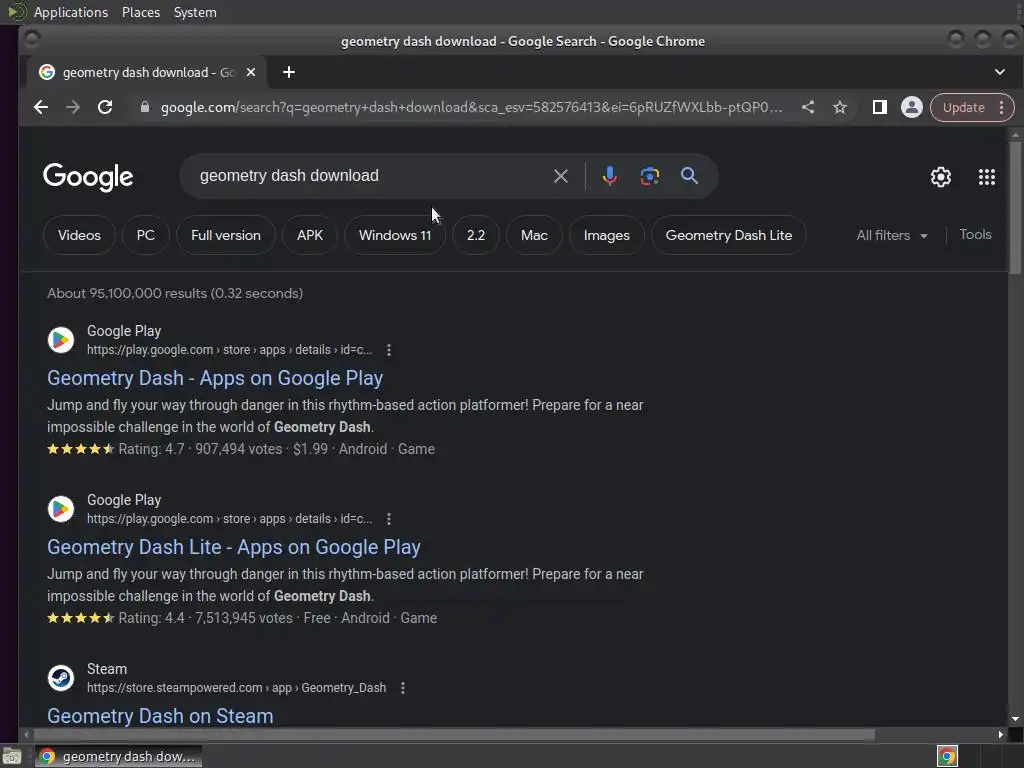Expand the All filters dropdown
This screenshot has width=1024, height=768.
[892, 235]
